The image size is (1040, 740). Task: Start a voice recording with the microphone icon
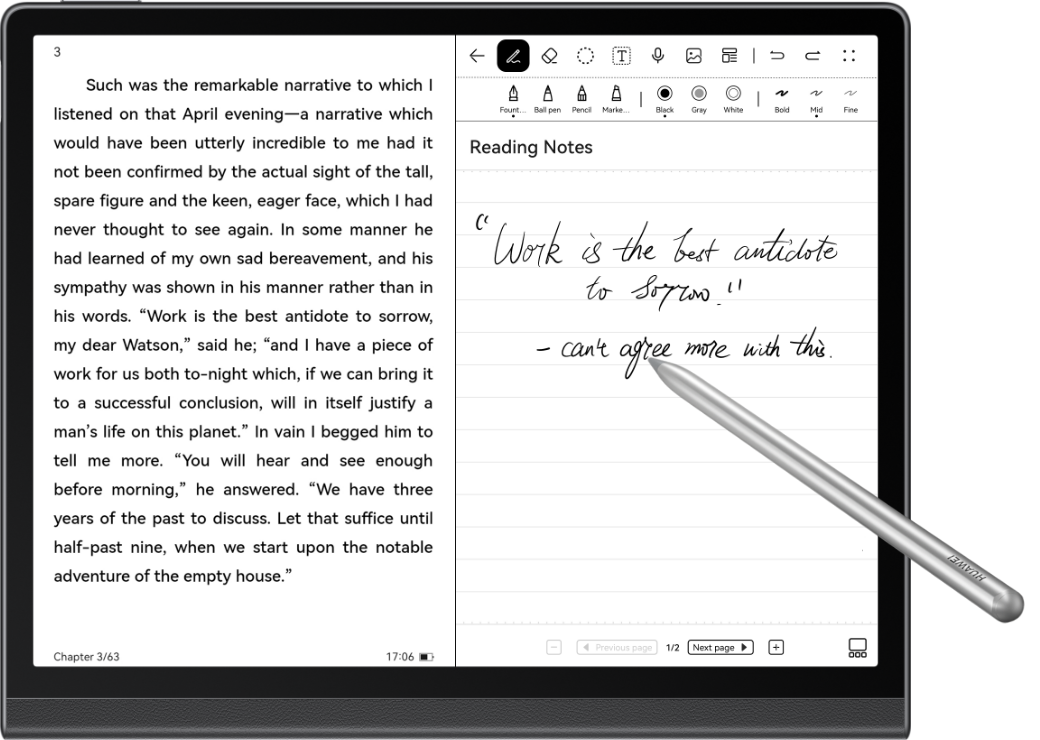pyautogui.click(x=657, y=55)
